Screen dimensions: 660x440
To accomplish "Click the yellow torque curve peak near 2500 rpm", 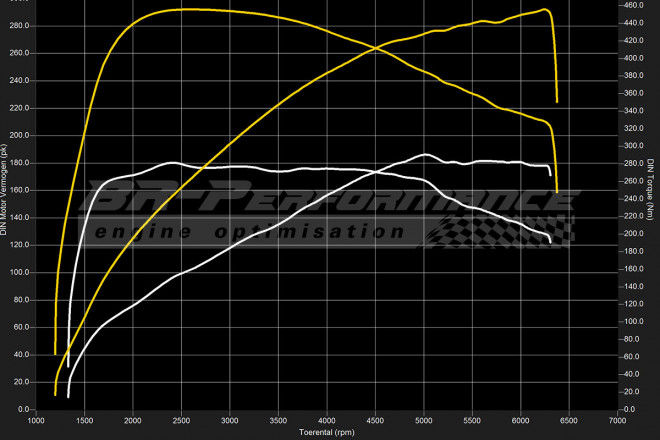I will click(x=182, y=9).
